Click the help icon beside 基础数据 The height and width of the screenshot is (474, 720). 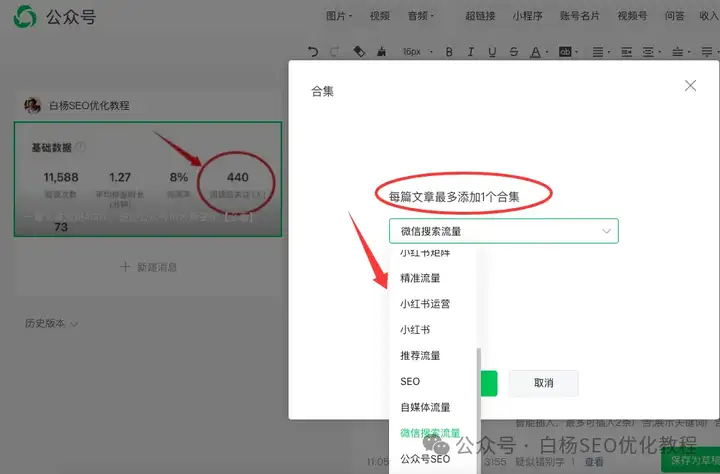(x=81, y=147)
